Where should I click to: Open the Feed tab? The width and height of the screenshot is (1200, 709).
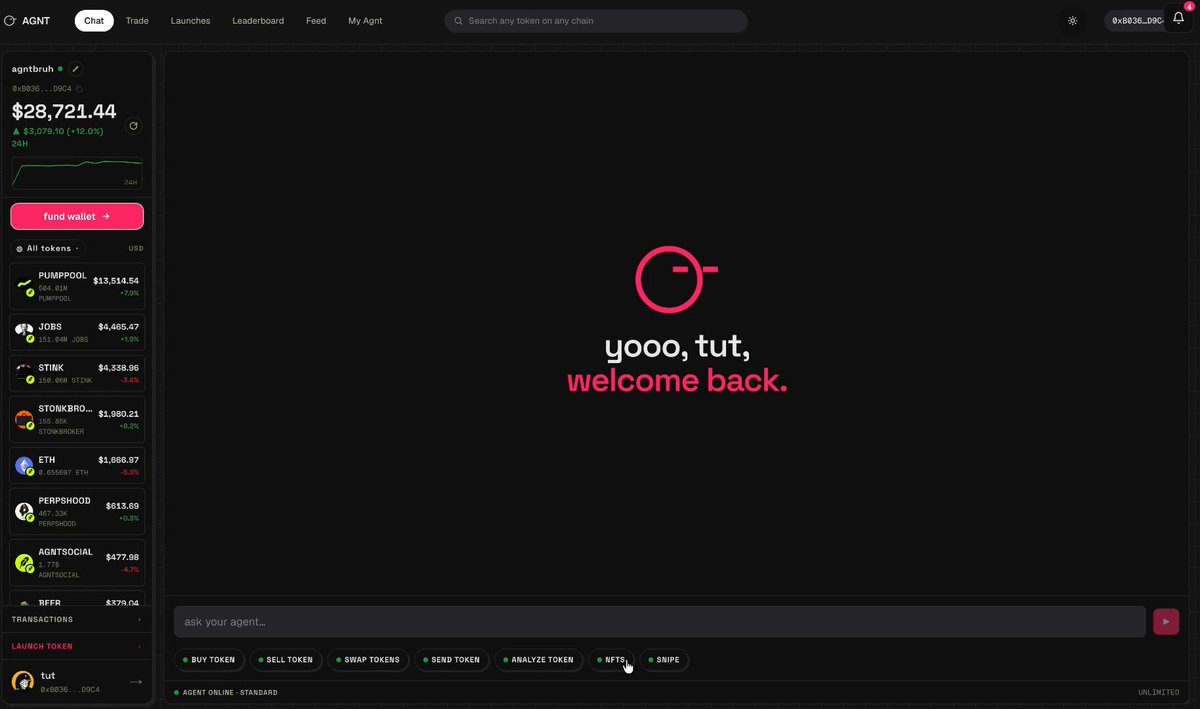coord(316,20)
